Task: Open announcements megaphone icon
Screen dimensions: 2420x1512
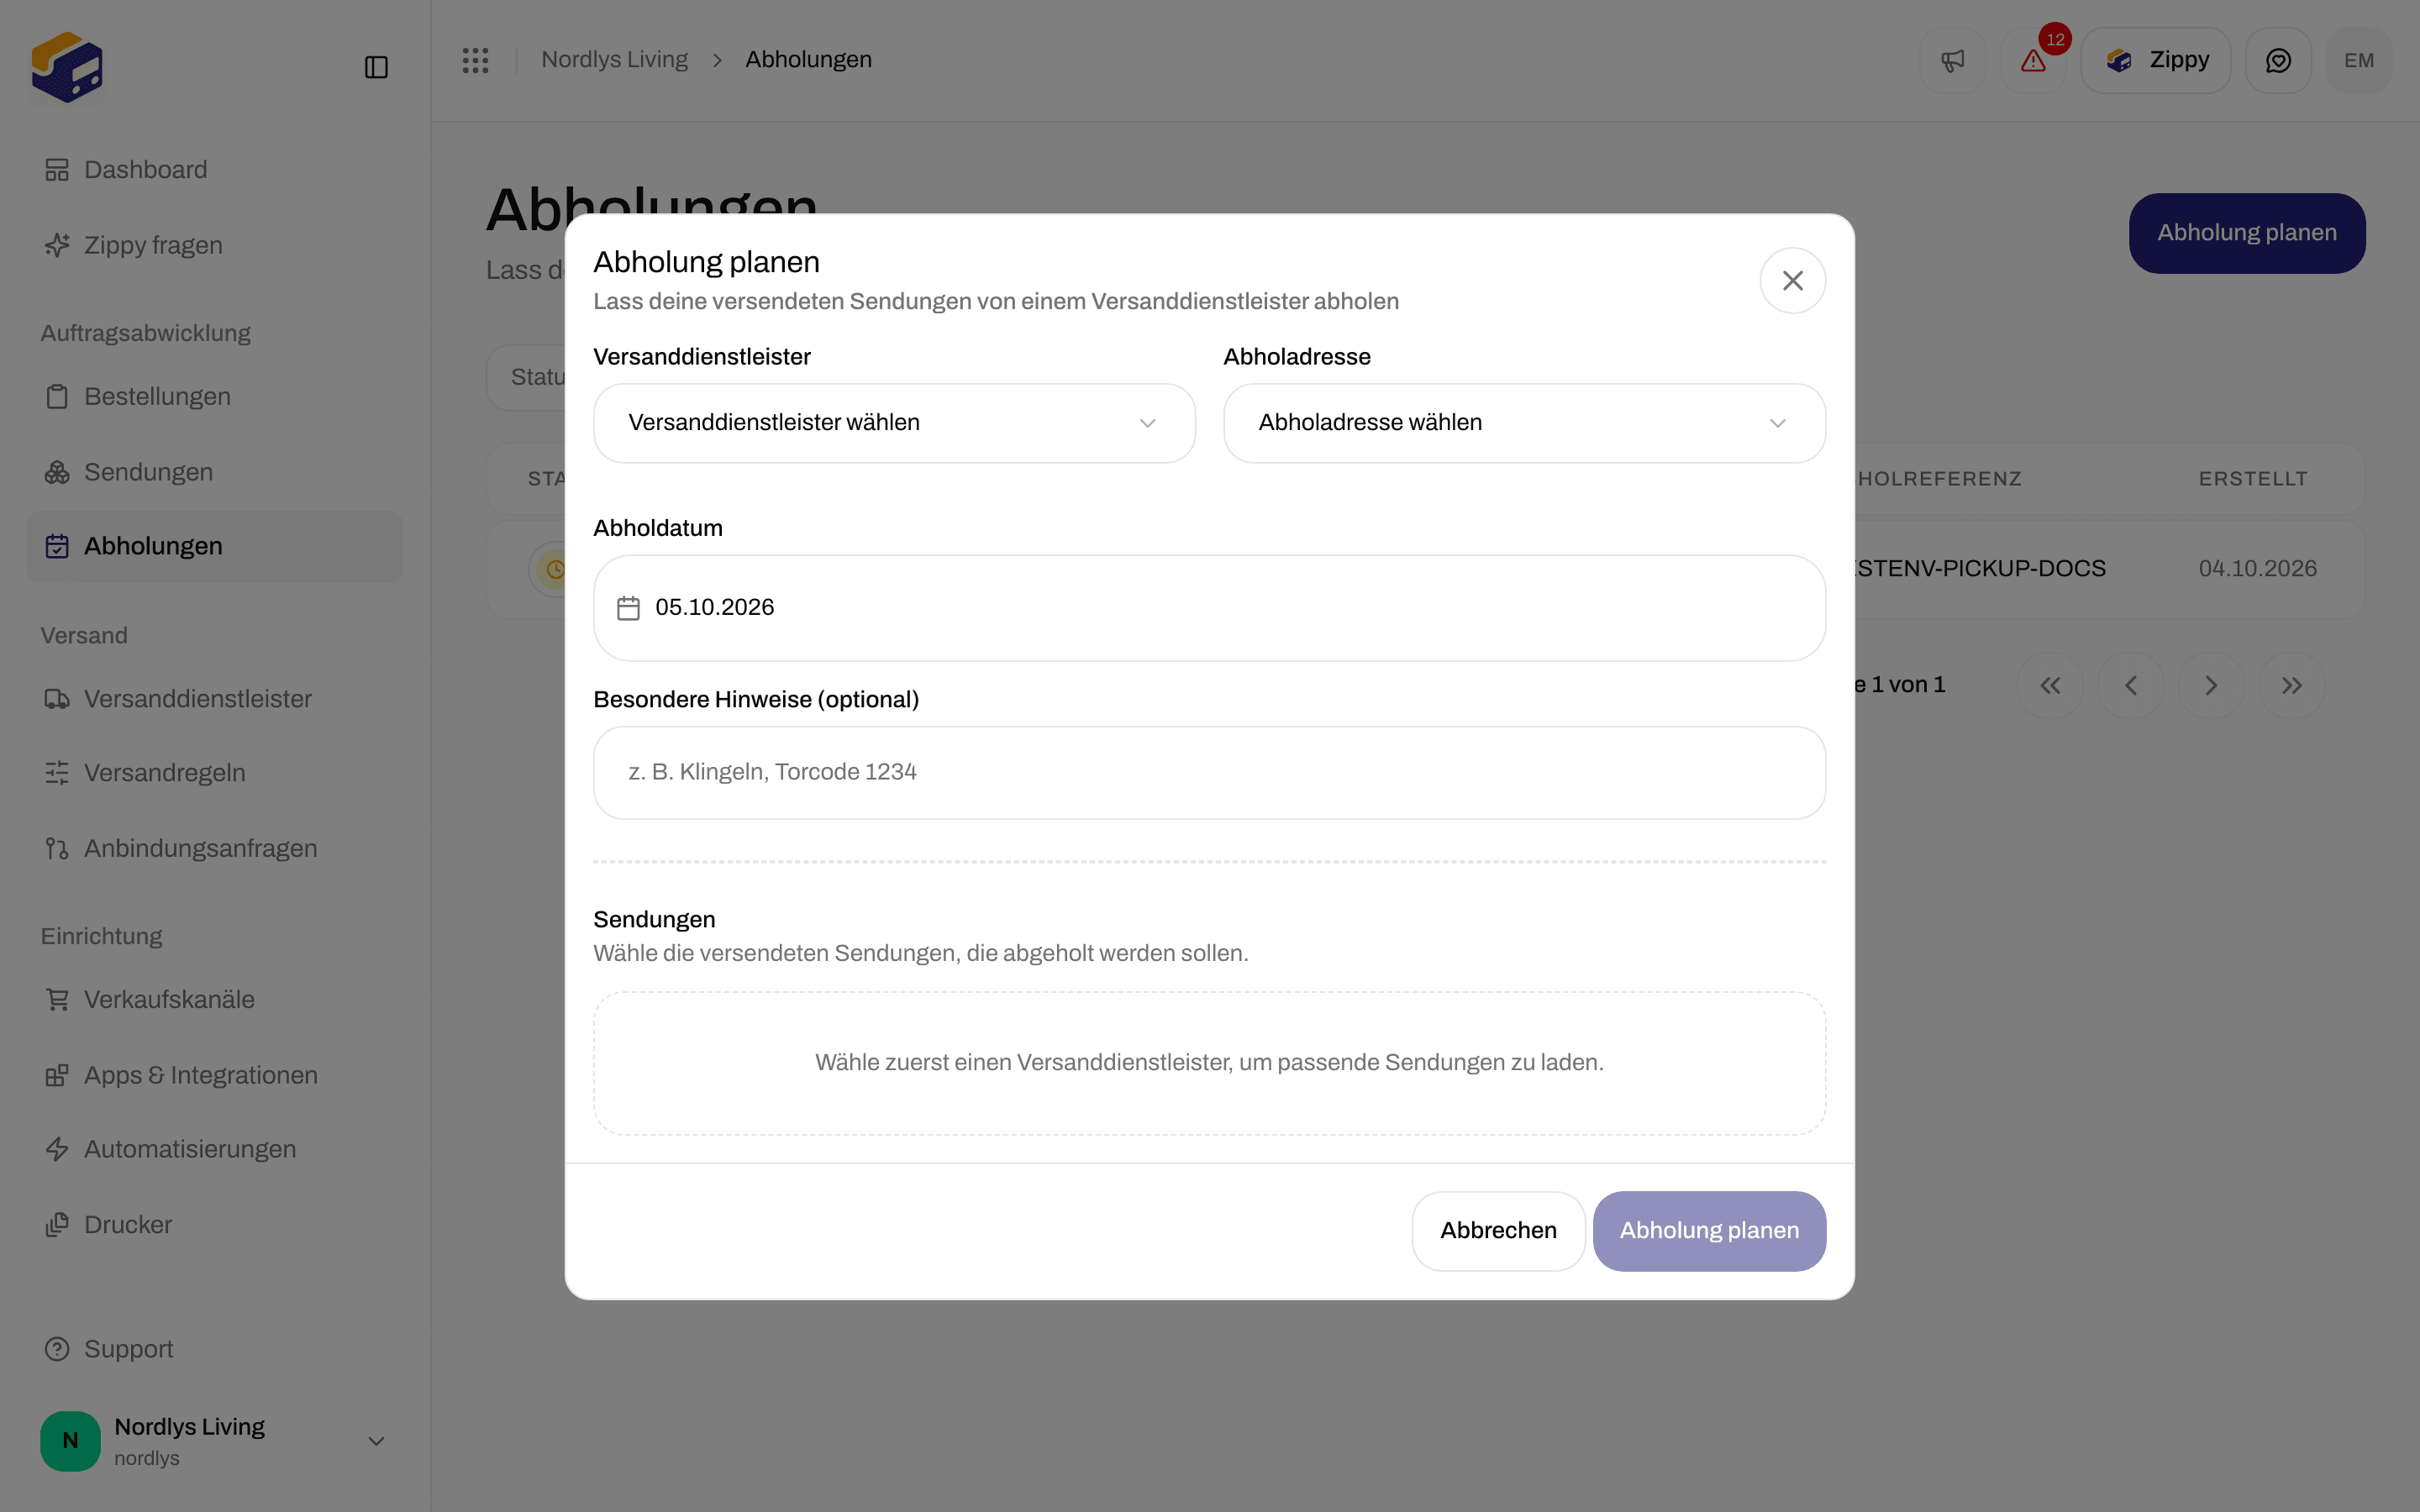Action: tap(1952, 60)
